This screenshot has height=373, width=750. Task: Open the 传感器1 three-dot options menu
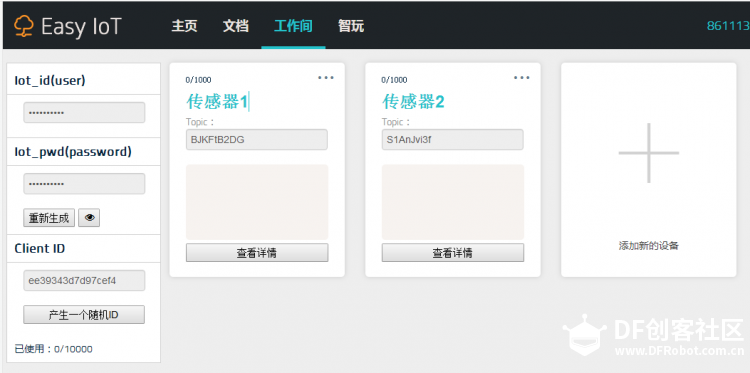326,77
